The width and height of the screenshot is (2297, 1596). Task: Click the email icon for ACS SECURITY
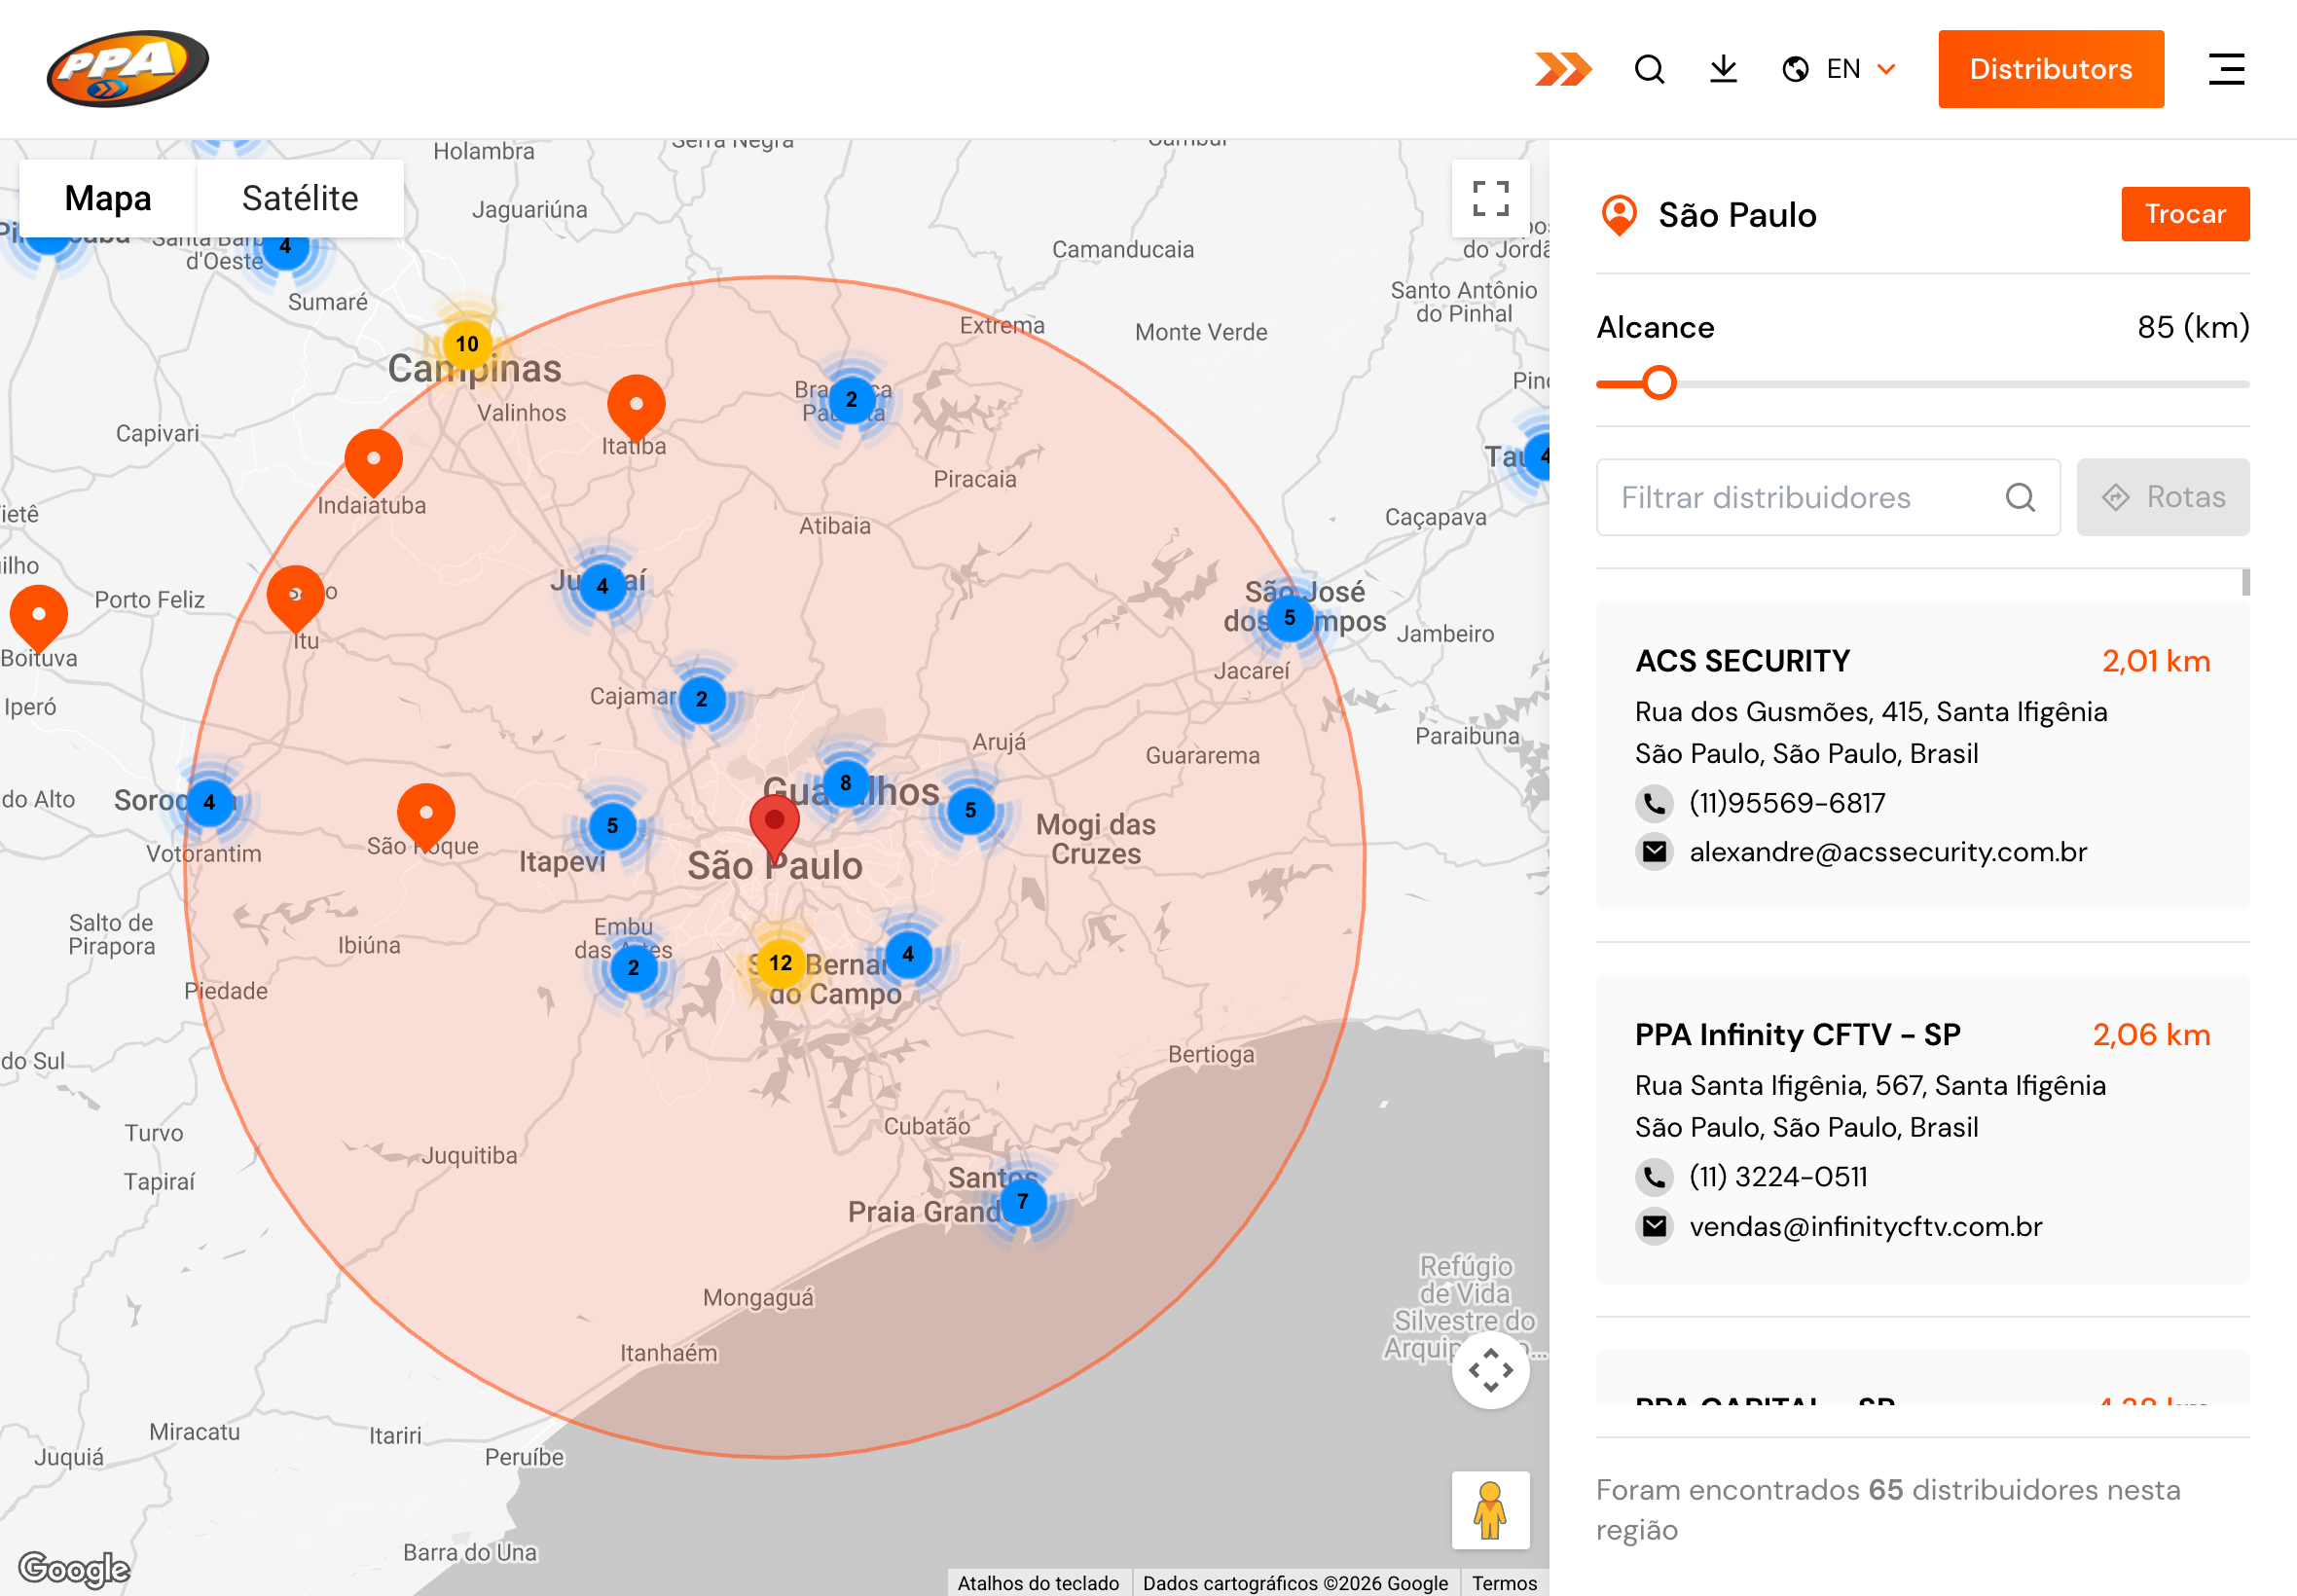(1654, 852)
